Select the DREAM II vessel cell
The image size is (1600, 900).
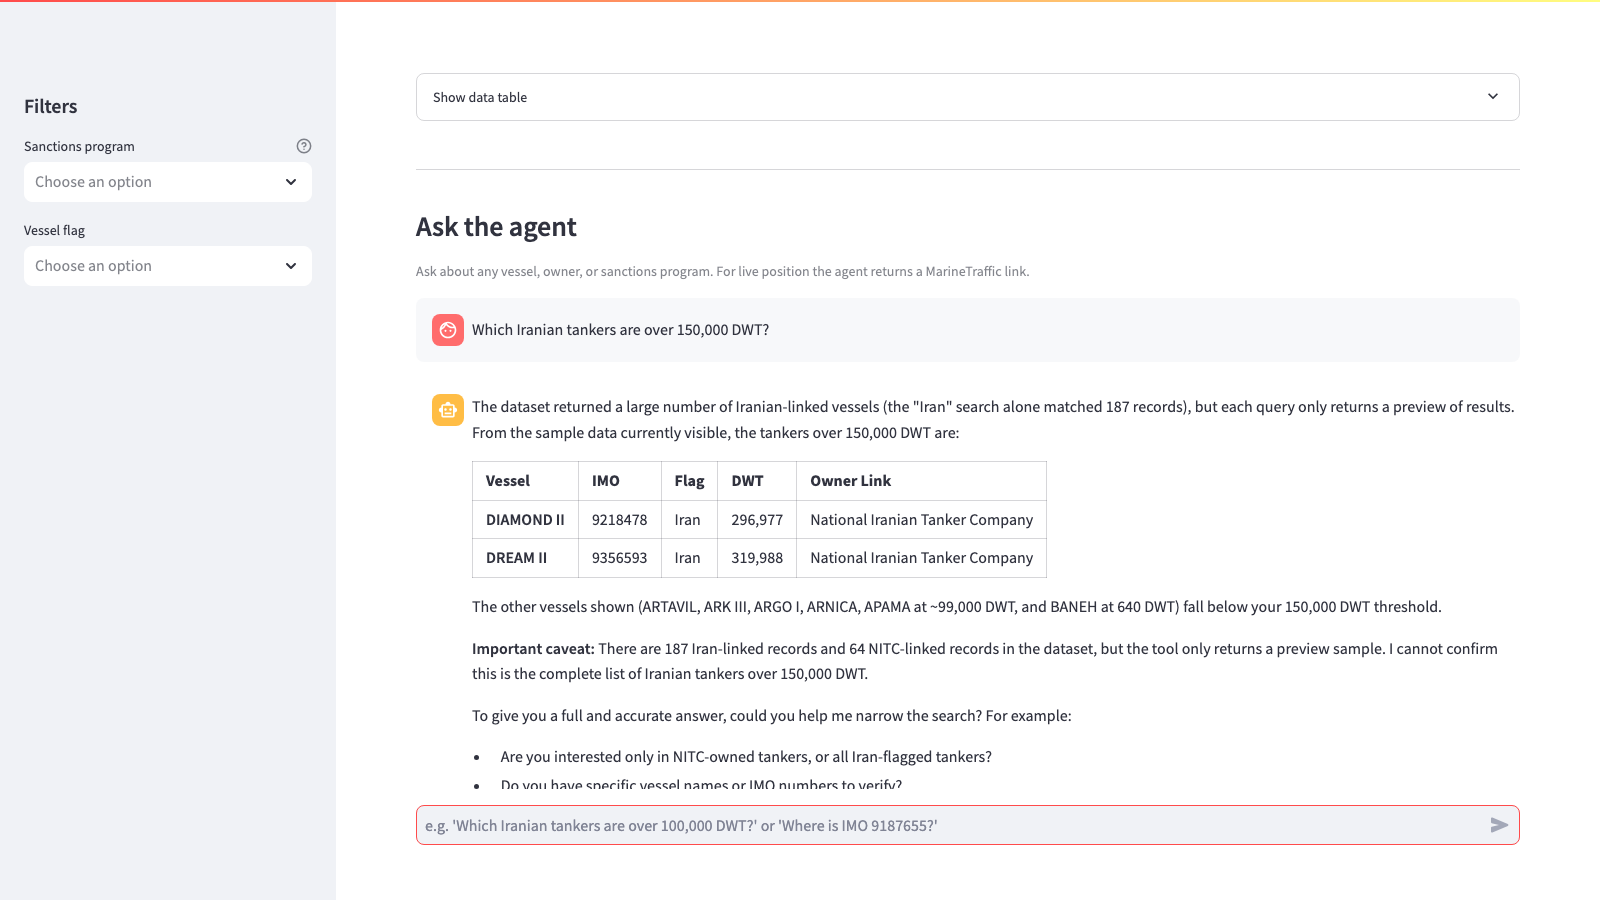coord(525,558)
